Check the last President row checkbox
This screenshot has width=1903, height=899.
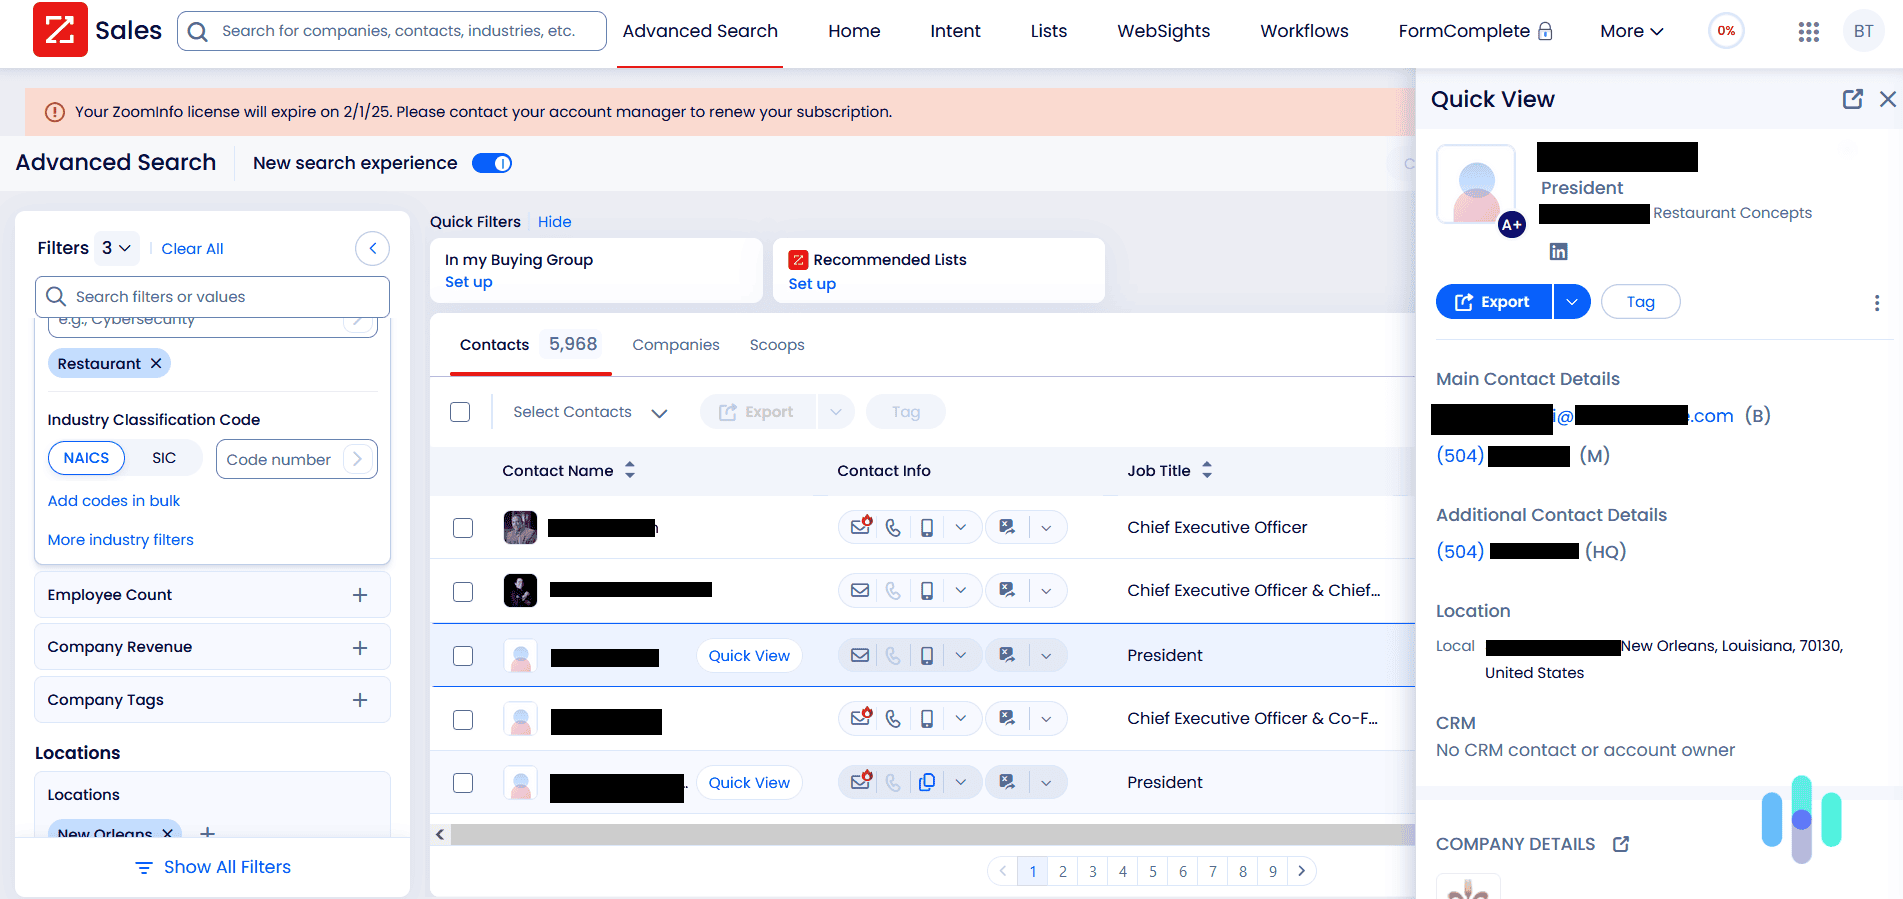click(x=463, y=783)
